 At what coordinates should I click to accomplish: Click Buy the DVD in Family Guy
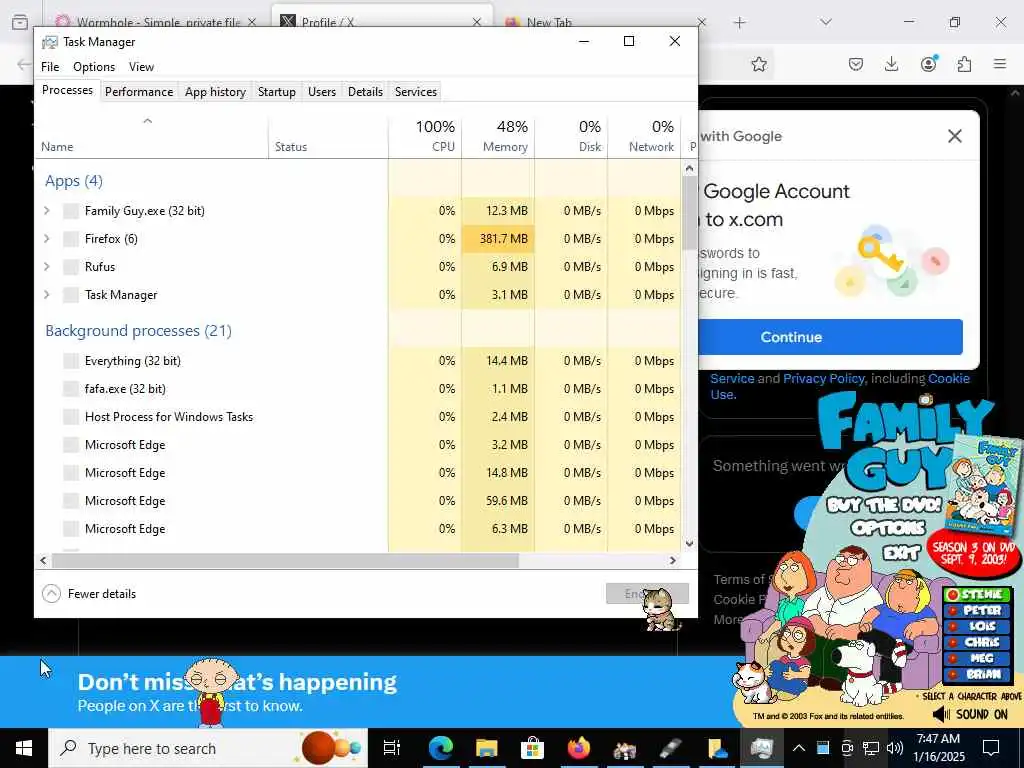point(884,505)
